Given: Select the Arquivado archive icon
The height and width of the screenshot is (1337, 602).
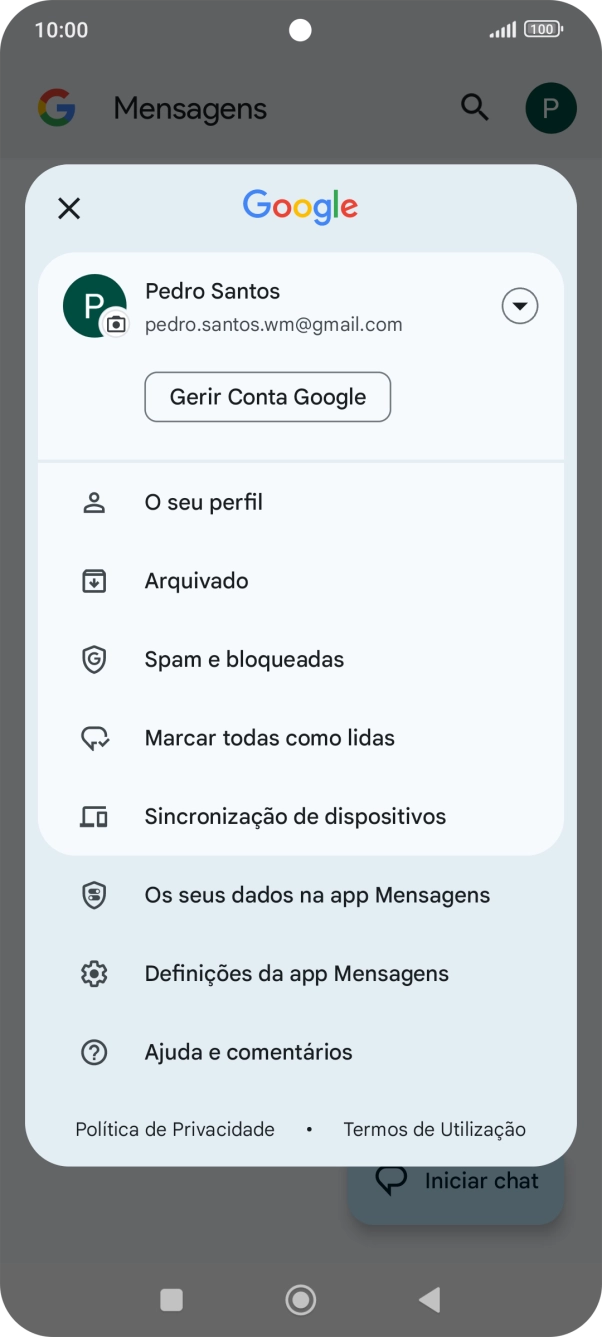Looking at the screenshot, I should click(x=93, y=580).
